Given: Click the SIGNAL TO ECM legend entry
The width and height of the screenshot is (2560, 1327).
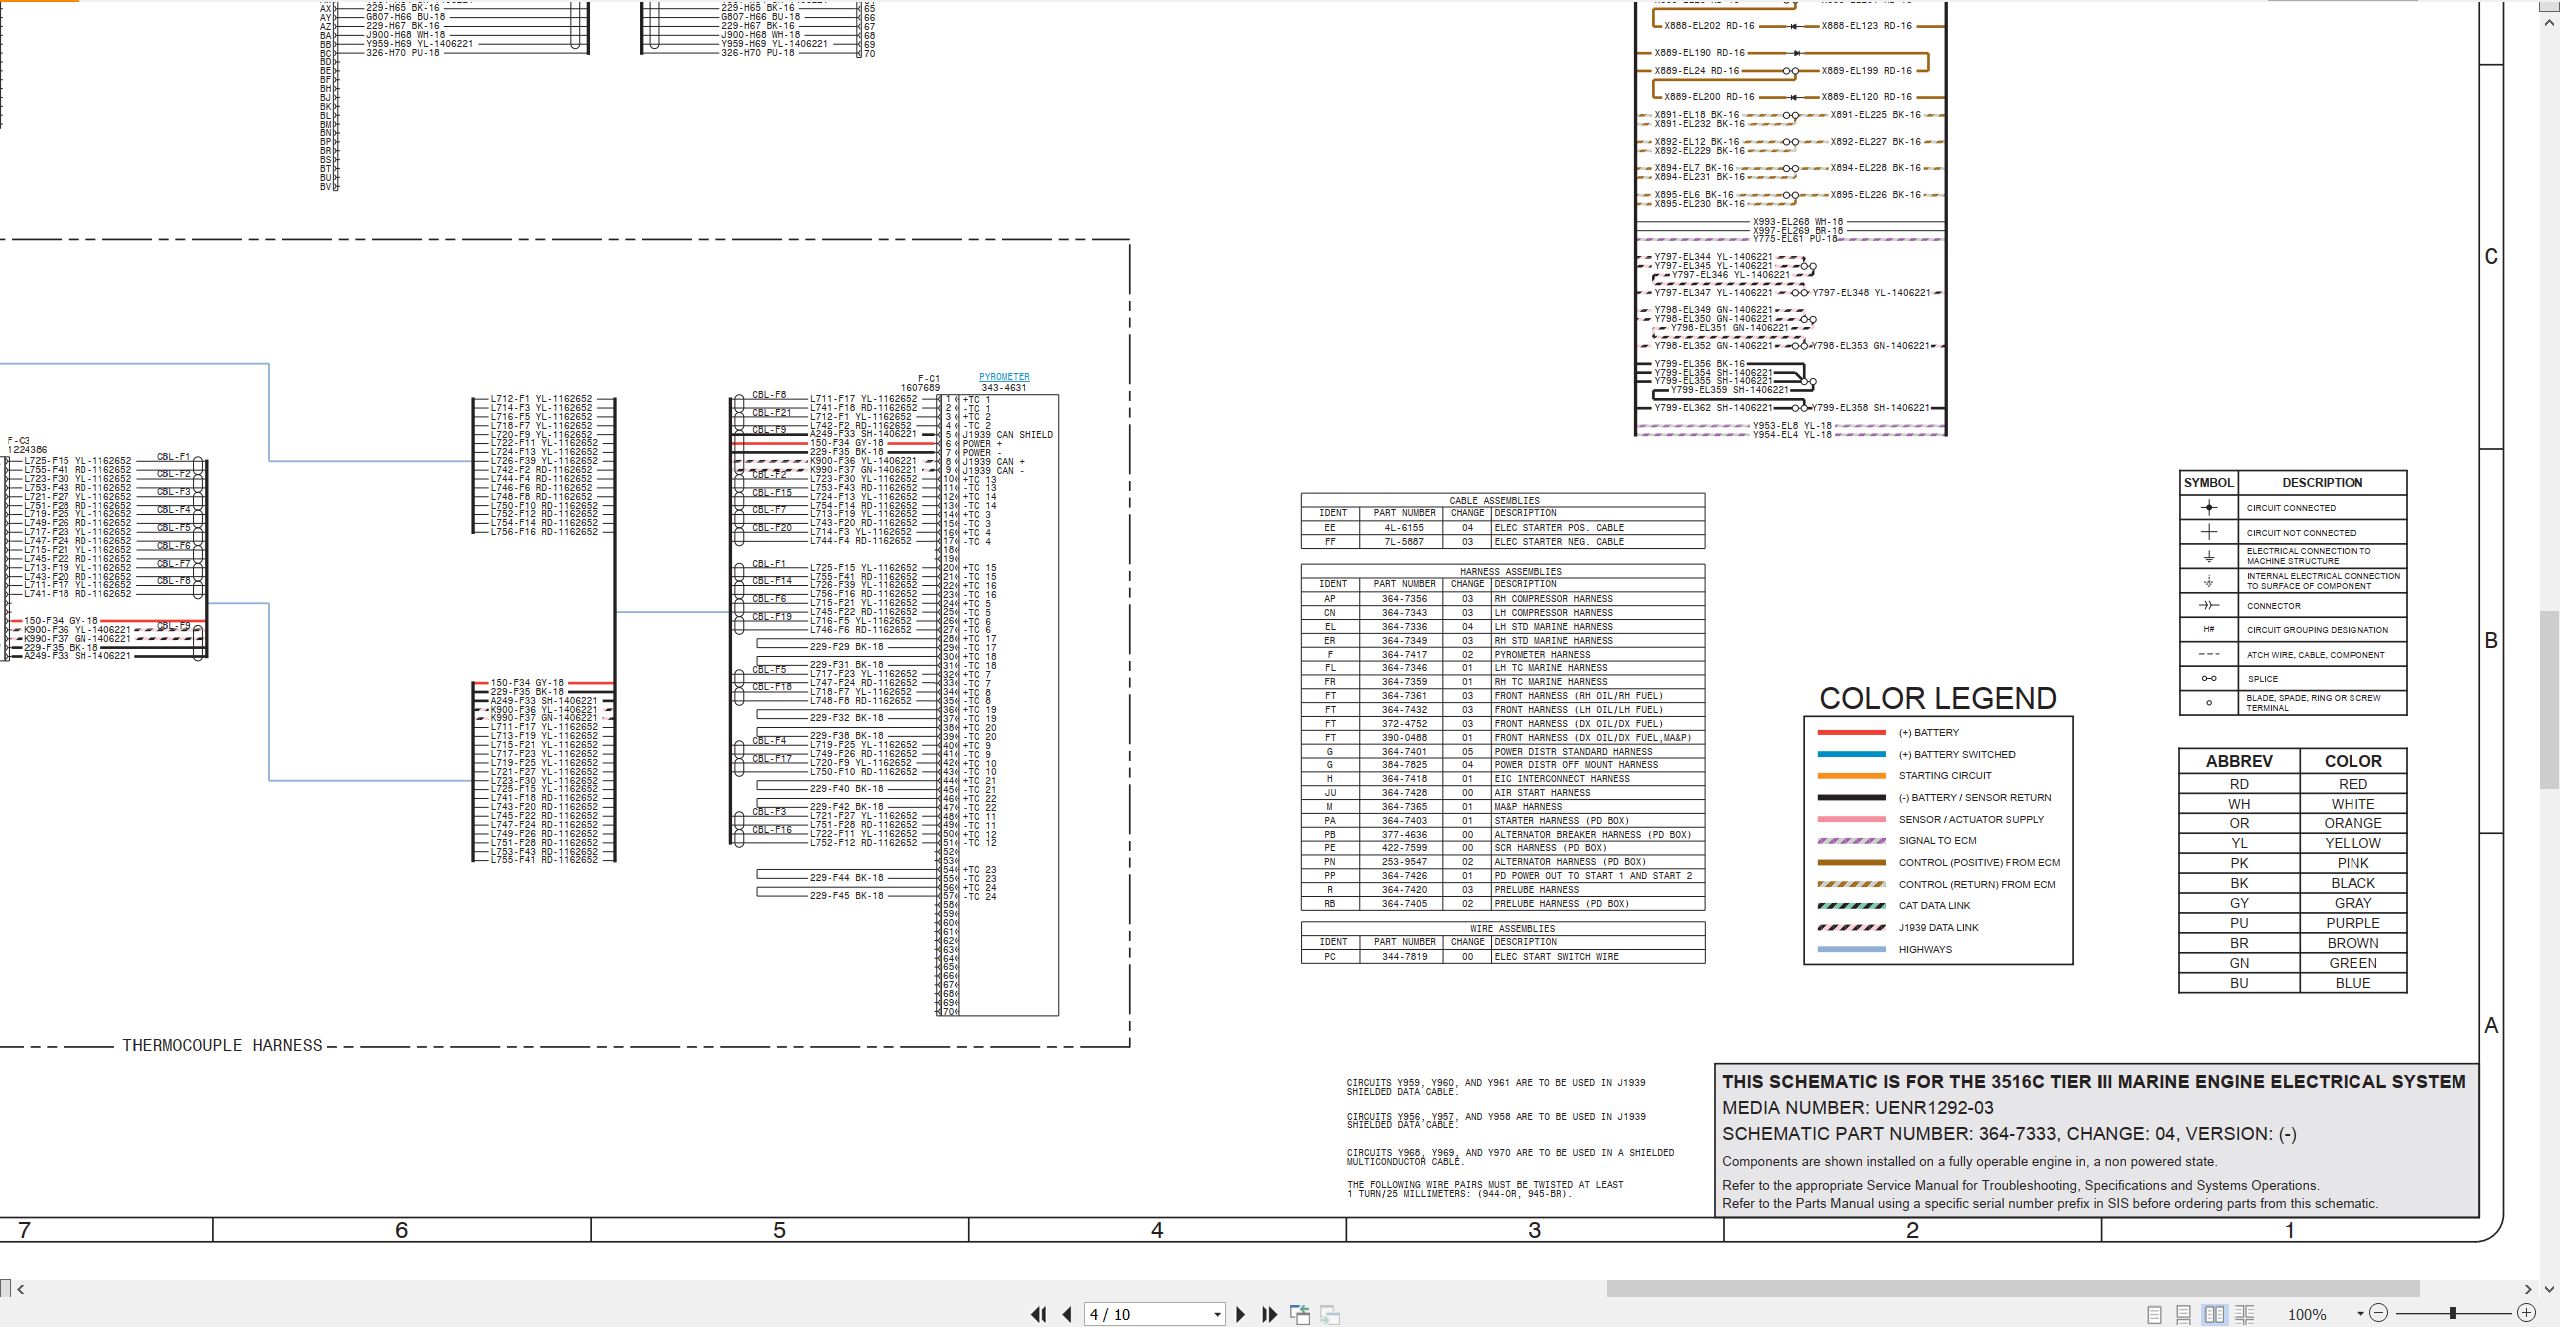Looking at the screenshot, I should [x=1937, y=840].
